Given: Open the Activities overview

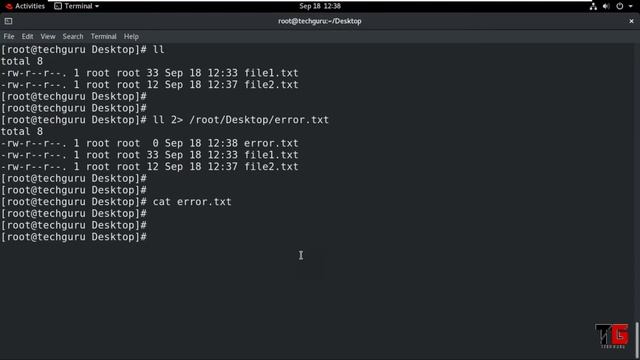Looking at the screenshot, I should click(25, 6).
